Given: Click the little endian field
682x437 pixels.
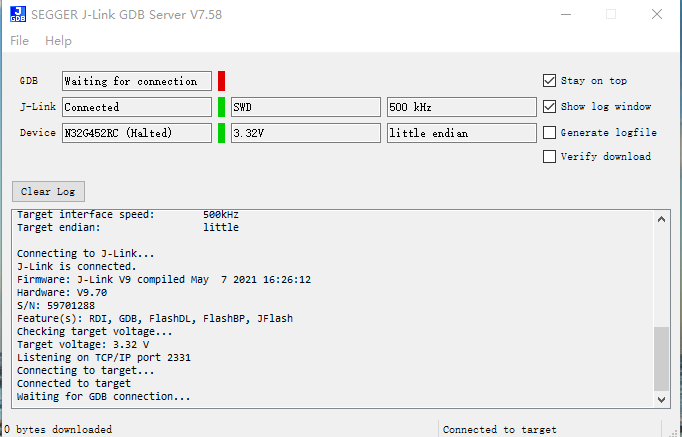Looking at the screenshot, I should pyautogui.click(x=461, y=133).
